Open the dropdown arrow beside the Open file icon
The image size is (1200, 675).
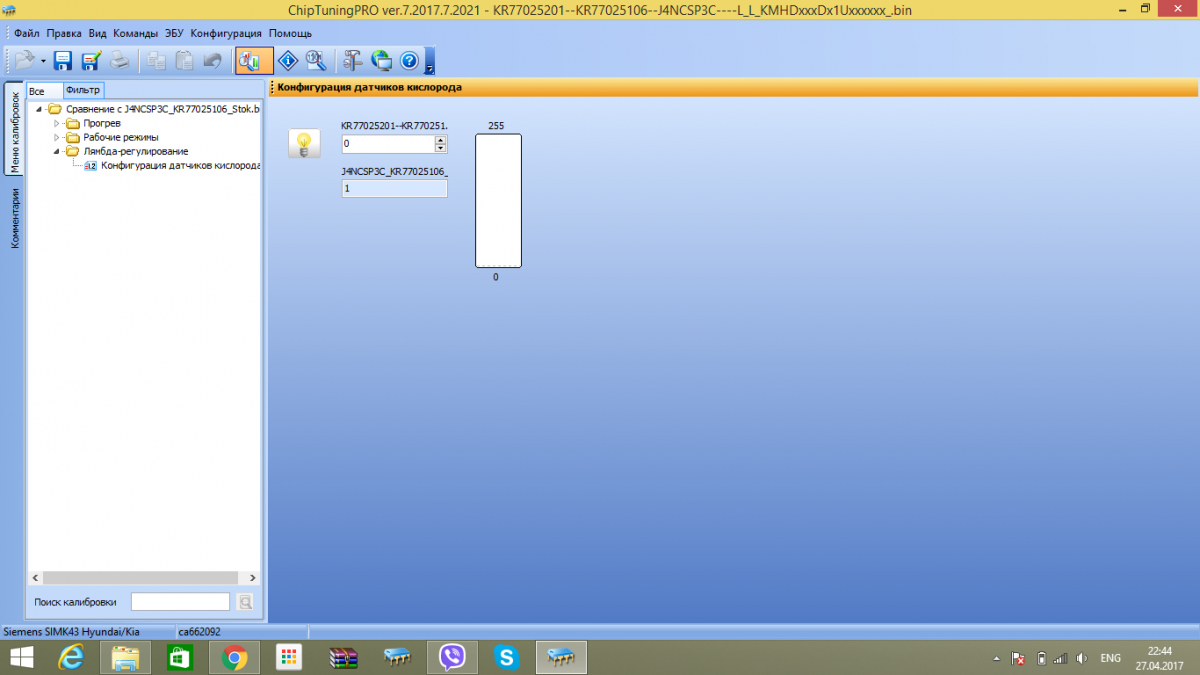pyautogui.click(x=43, y=62)
